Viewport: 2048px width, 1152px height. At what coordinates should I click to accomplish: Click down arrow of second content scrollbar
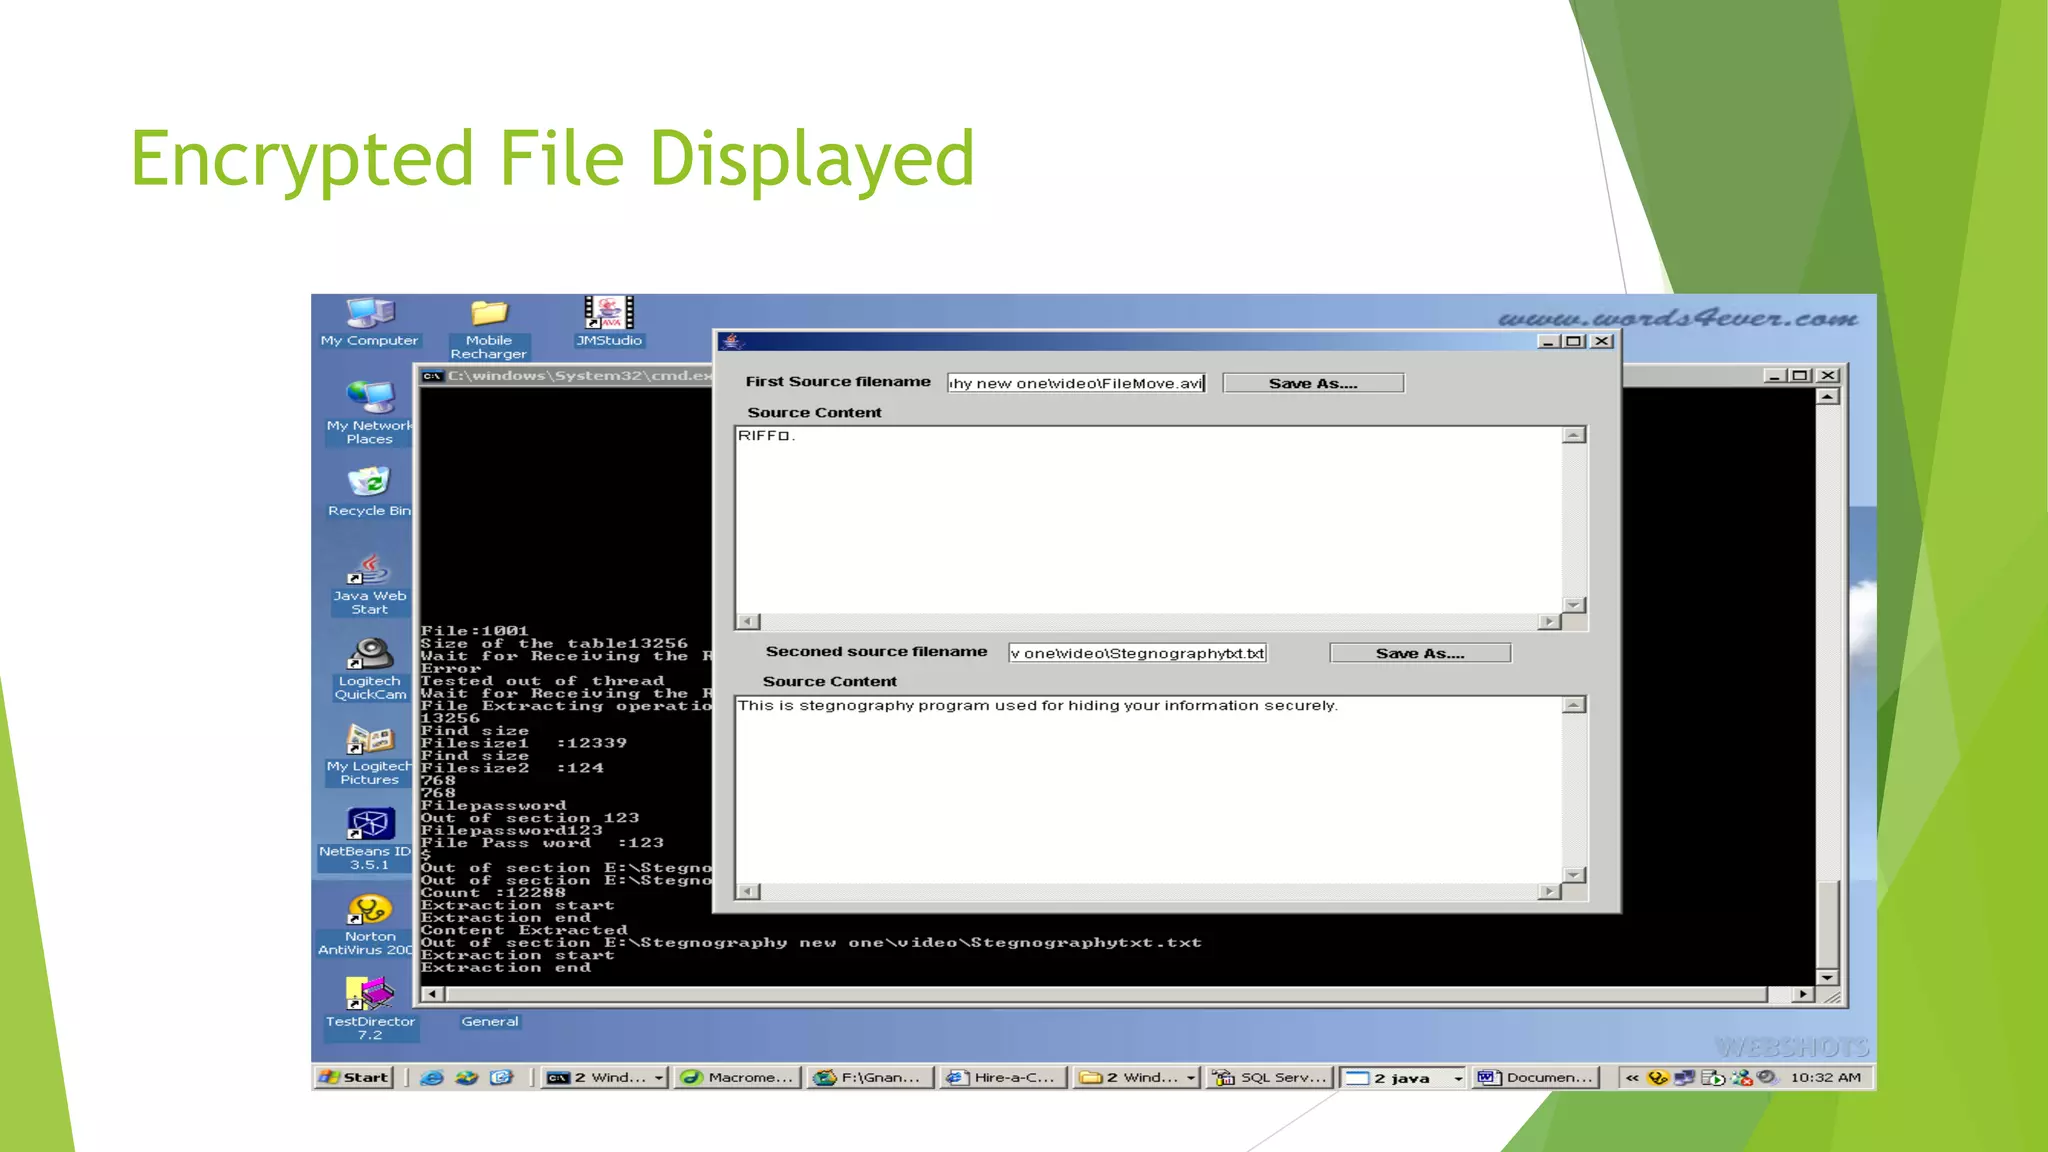(1574, 875)
